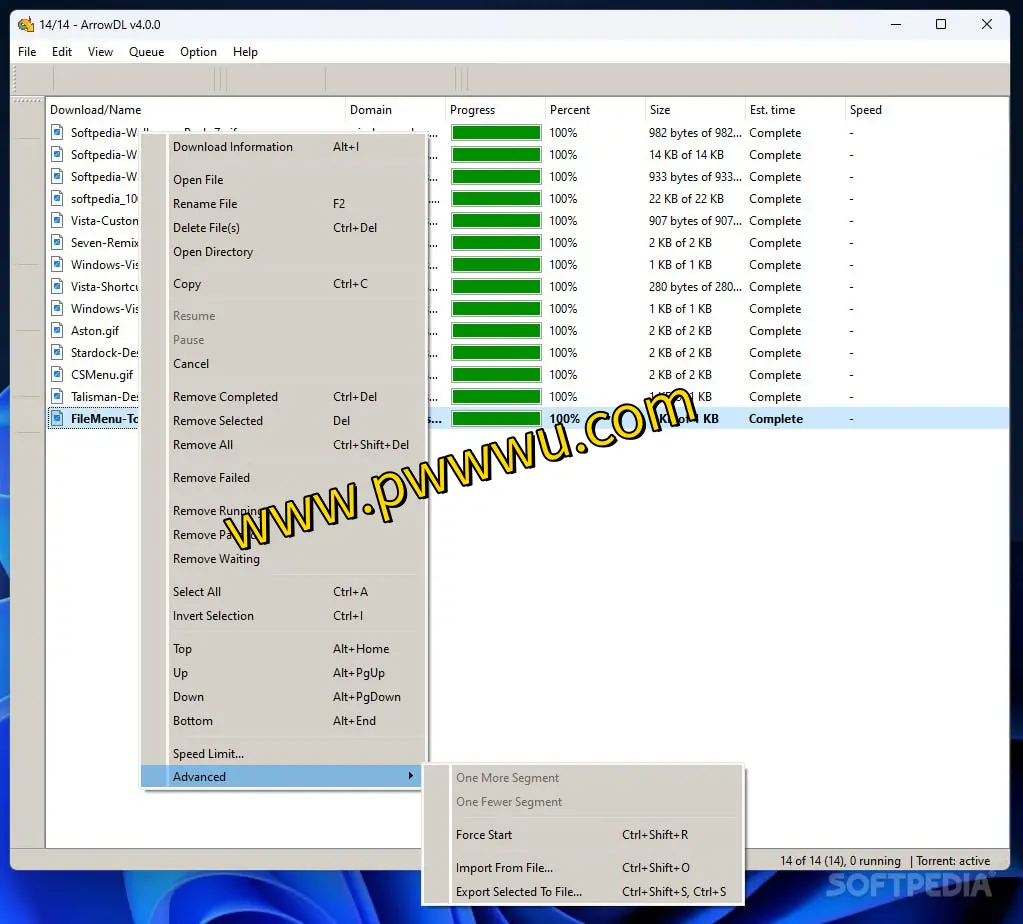Open Speed Limit dialog from context menu
The height and width of the screenshot is (924, 1023).
coord(208,754)
